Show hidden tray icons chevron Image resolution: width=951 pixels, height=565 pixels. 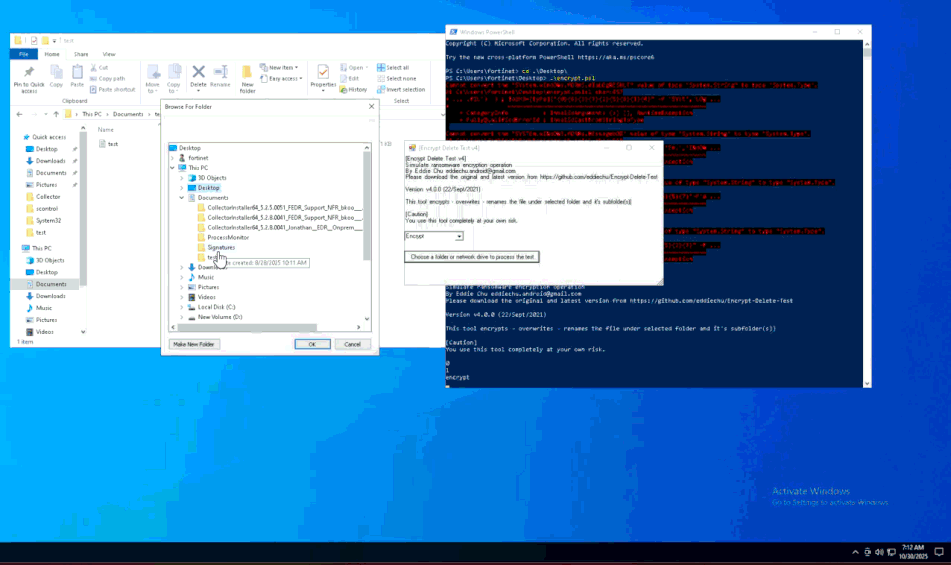click(x=855, y=552)
